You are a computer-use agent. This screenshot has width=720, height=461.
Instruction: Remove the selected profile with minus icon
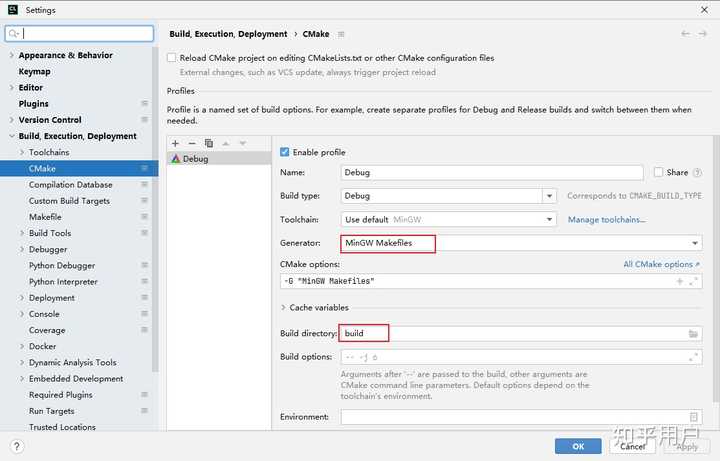pos(192,144)
